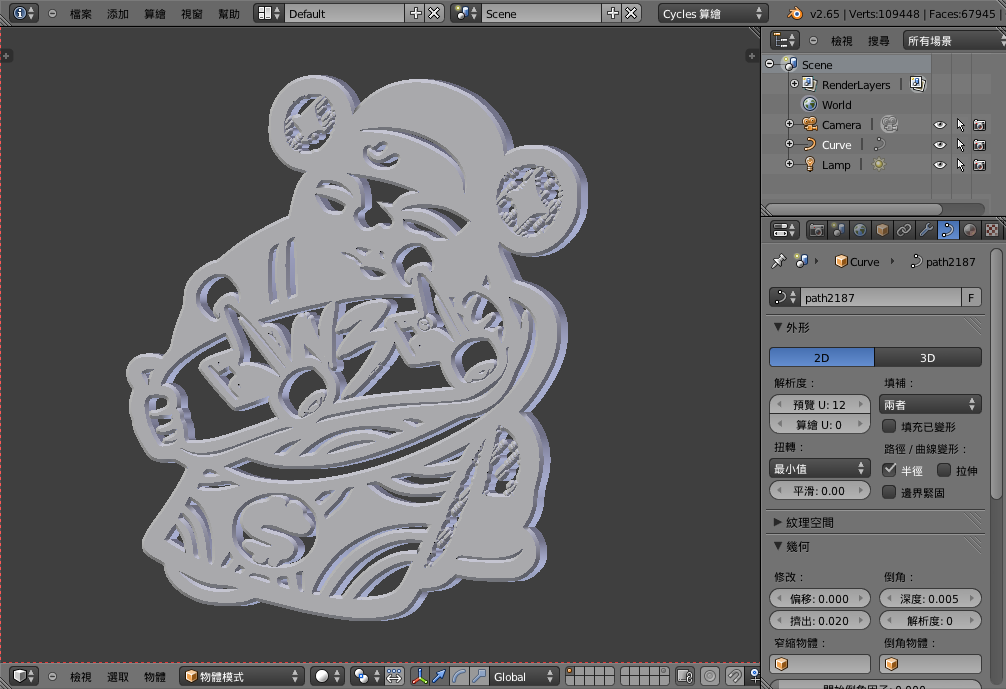Expand the RenderLayers tree item

(794, 84)
